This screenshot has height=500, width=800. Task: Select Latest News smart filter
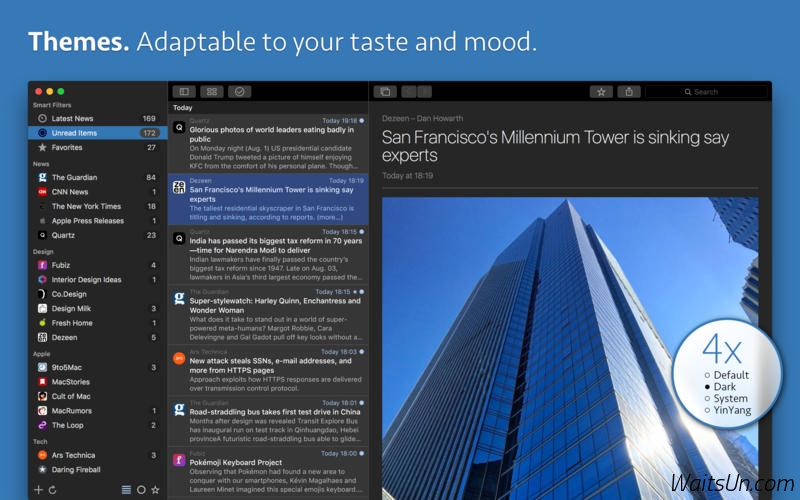pyautogui.click(x=73, y=118)
